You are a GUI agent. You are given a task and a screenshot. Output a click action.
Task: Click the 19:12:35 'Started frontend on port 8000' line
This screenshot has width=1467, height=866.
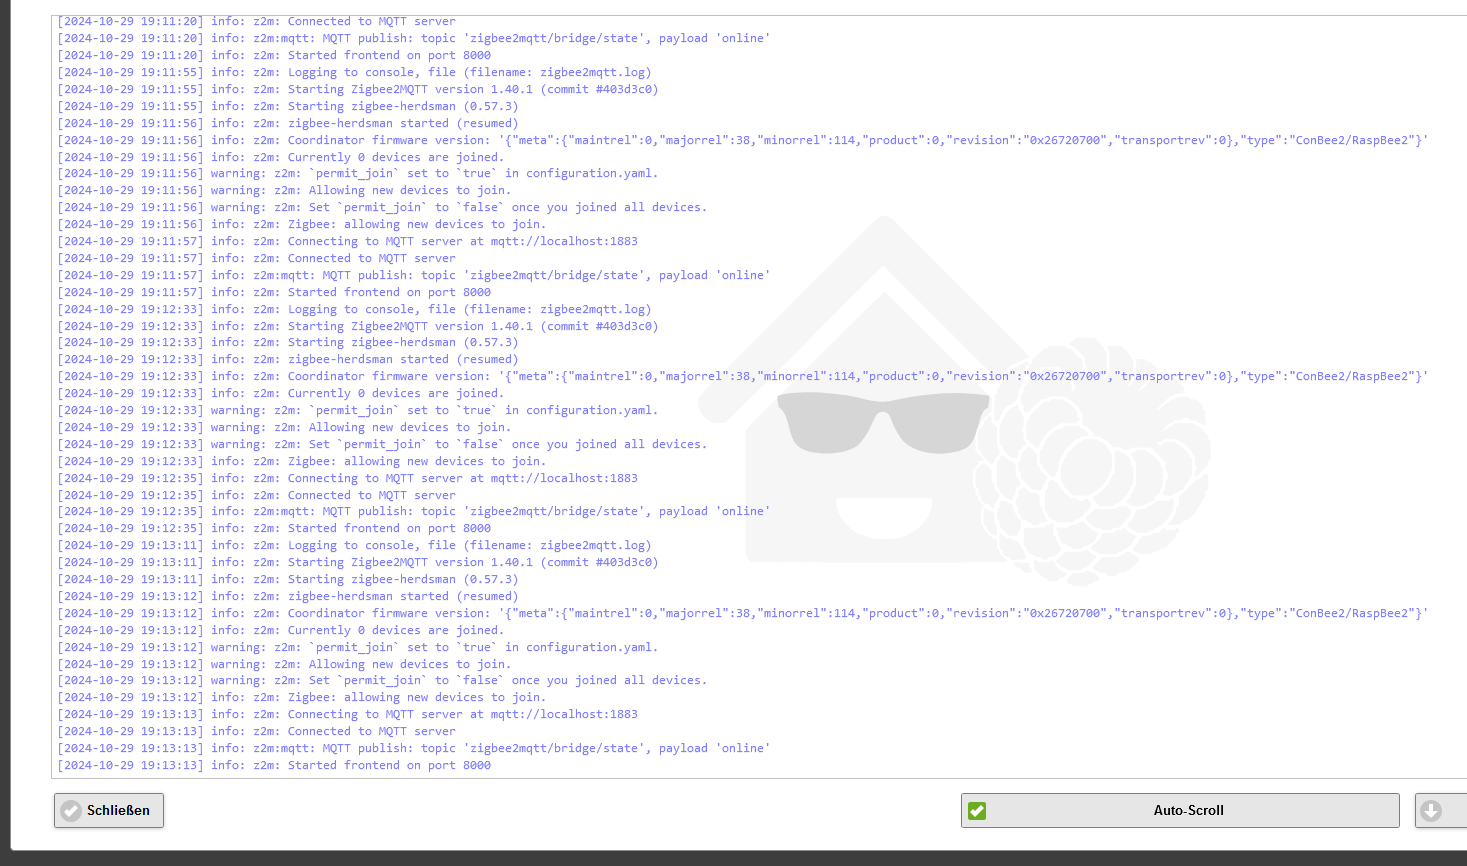(x=274, y=528)
